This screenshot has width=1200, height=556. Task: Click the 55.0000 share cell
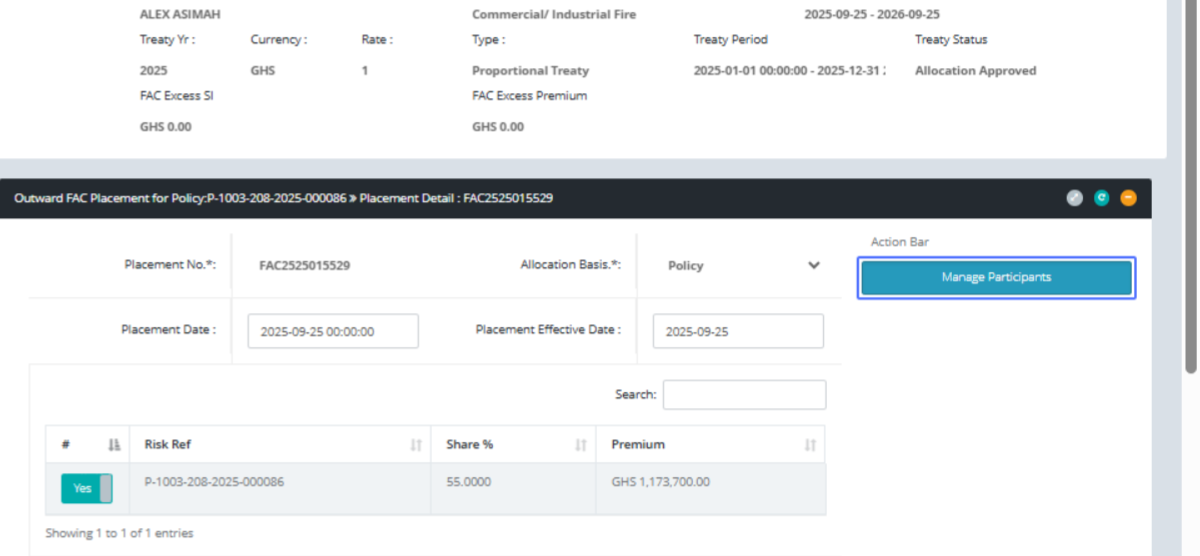coord(468,482)
